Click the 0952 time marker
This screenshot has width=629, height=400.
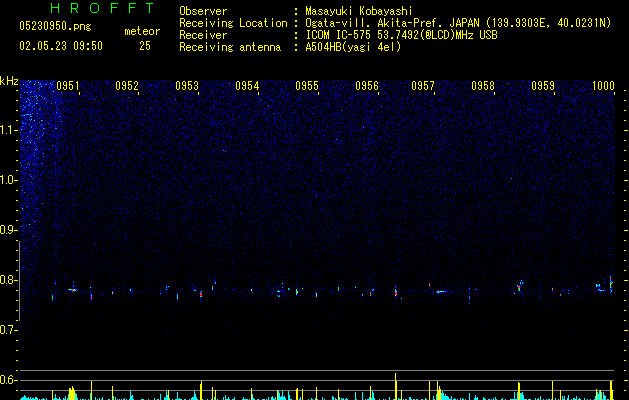coord(127,86)
